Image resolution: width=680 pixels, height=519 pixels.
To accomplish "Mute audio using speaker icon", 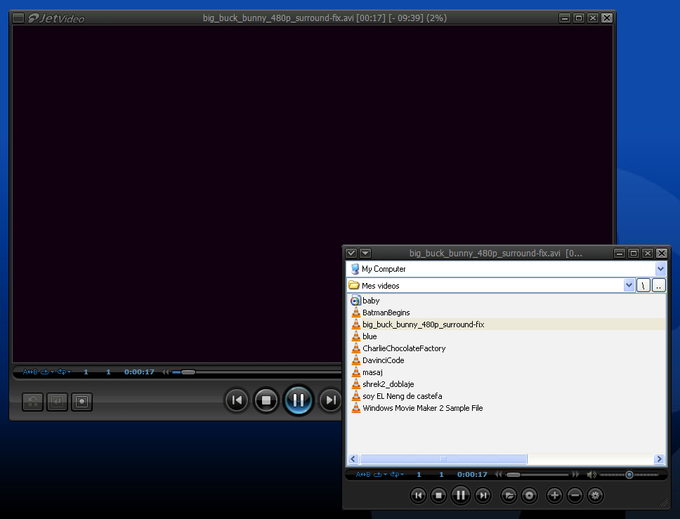I will point(591,474).
